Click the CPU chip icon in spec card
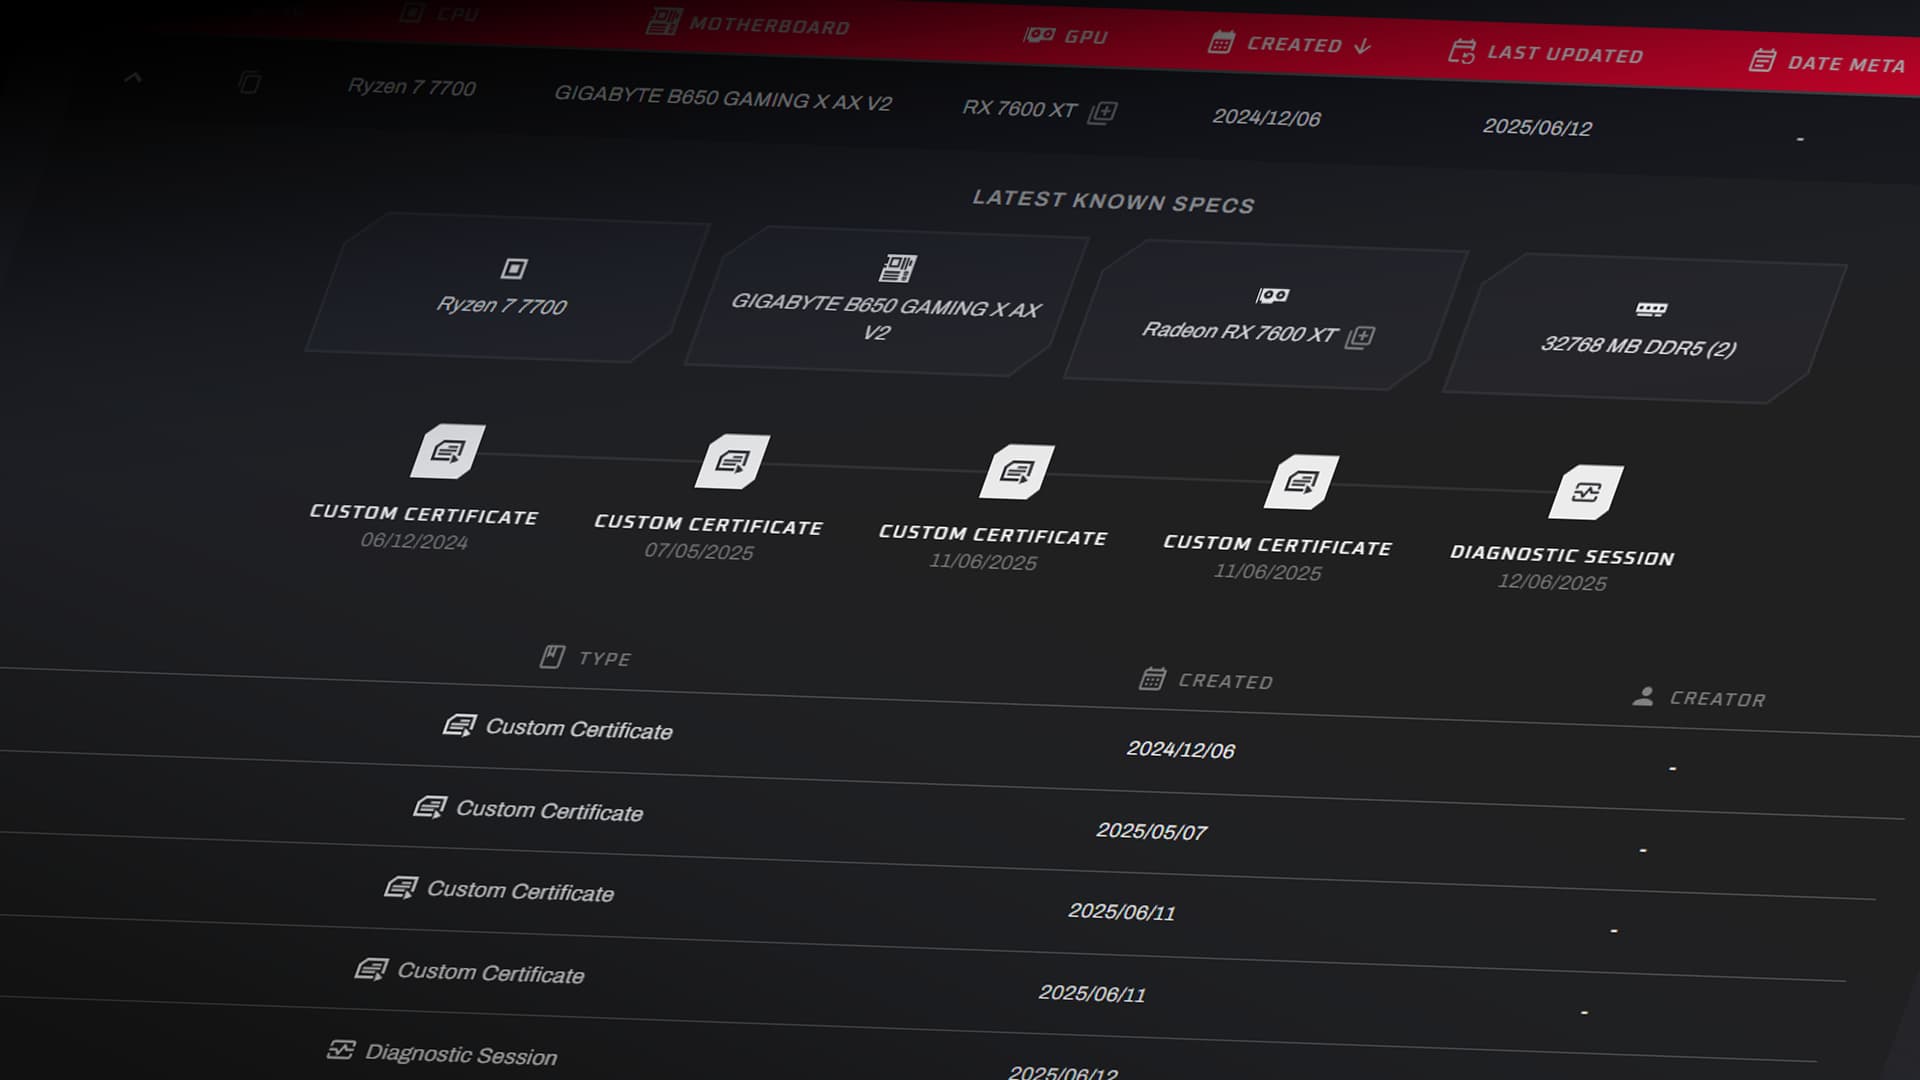This screenshot has width=1920, height=1080. (x=514, y=268)
